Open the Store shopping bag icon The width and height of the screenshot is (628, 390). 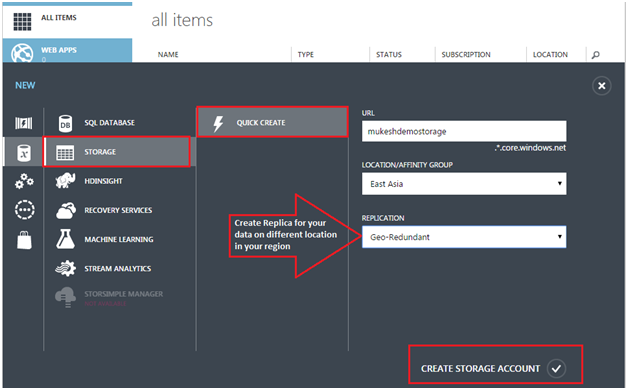pos(24,240)
